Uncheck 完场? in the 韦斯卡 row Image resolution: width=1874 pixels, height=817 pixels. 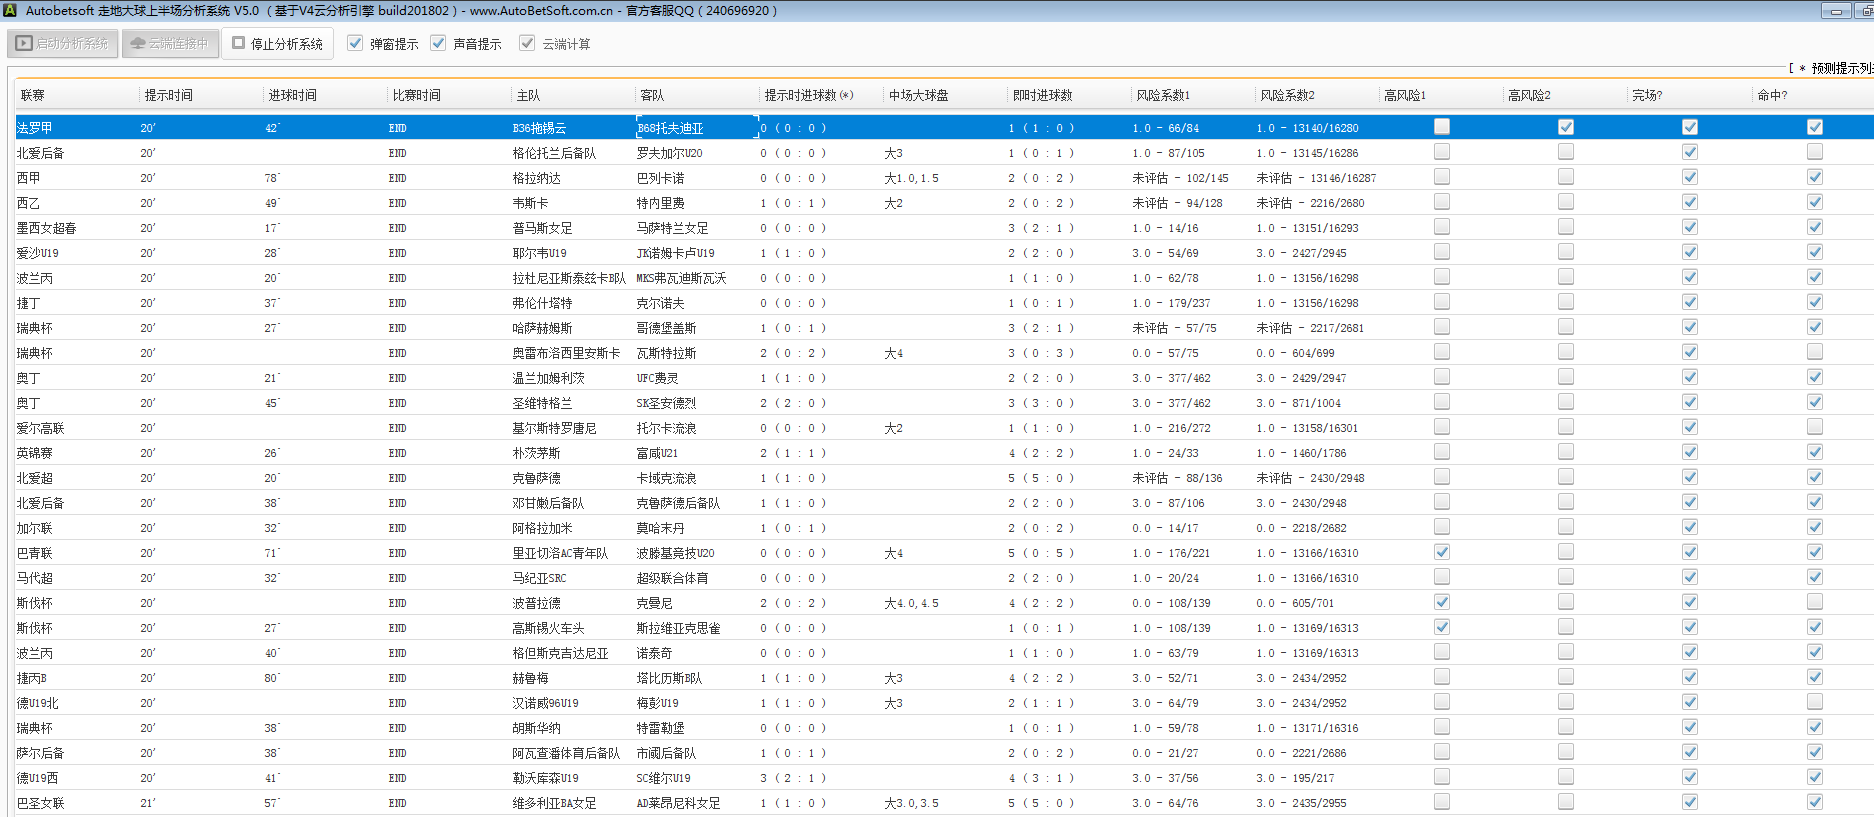(x=1689, y=202)
